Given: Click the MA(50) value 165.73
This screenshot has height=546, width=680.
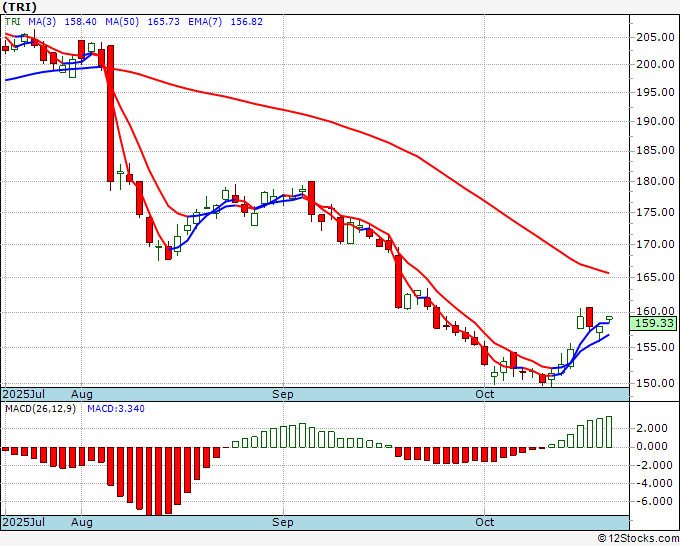Looking at the screenshot, I should point(163,22).
